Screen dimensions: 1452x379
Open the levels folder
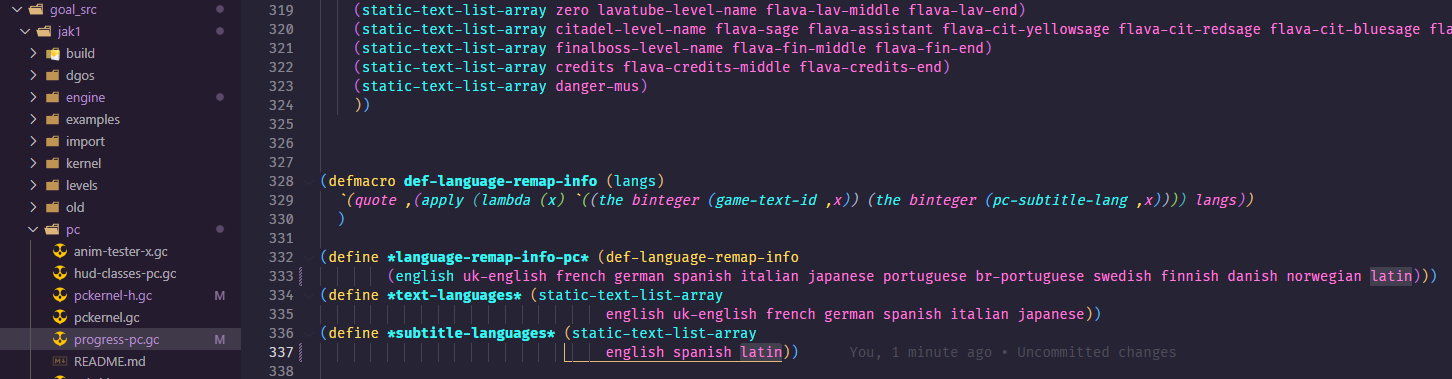click(x=81, y=186)
